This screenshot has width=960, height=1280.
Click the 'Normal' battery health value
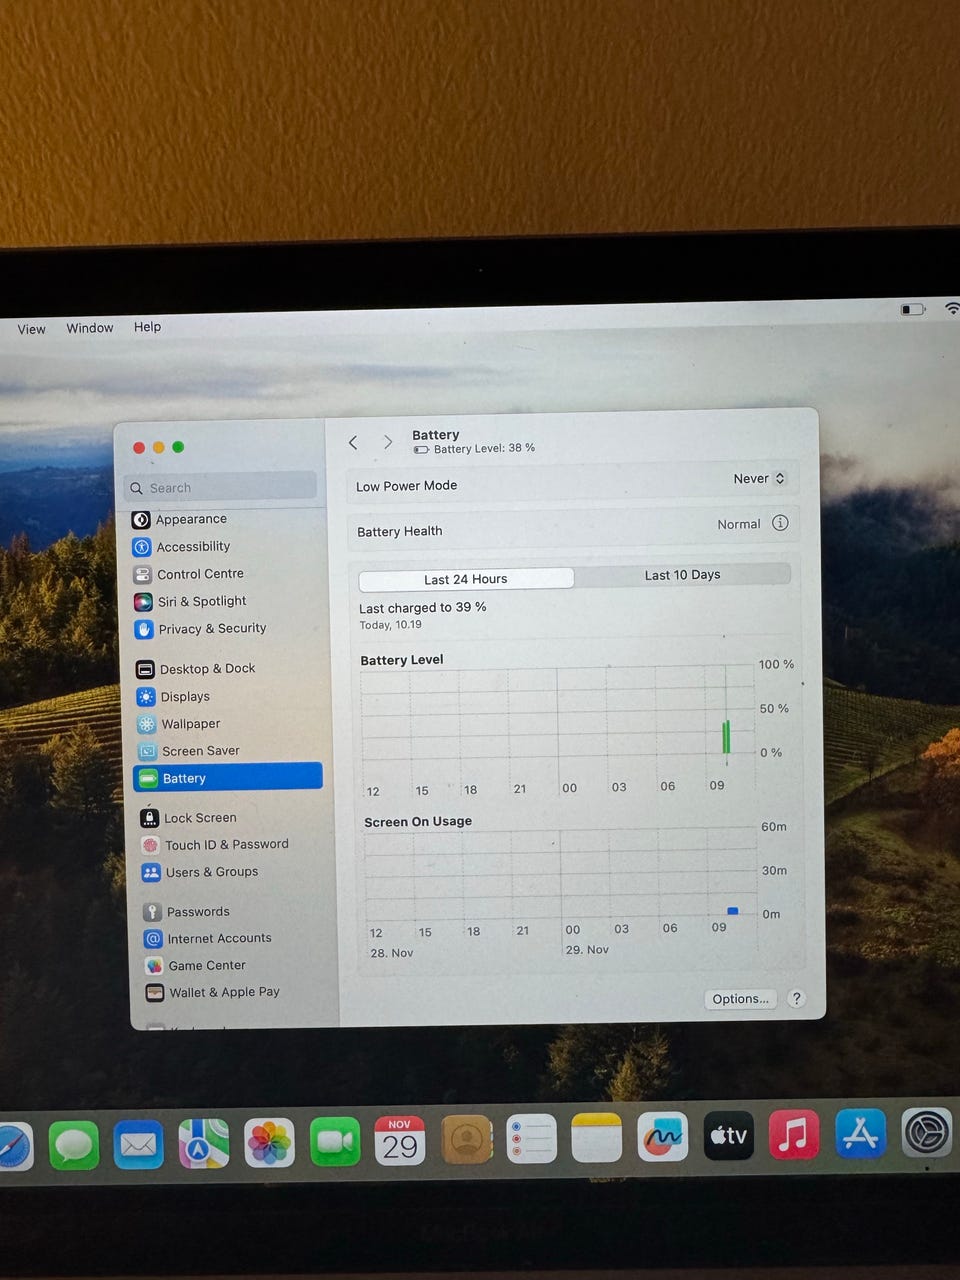[x=739, y=524]
